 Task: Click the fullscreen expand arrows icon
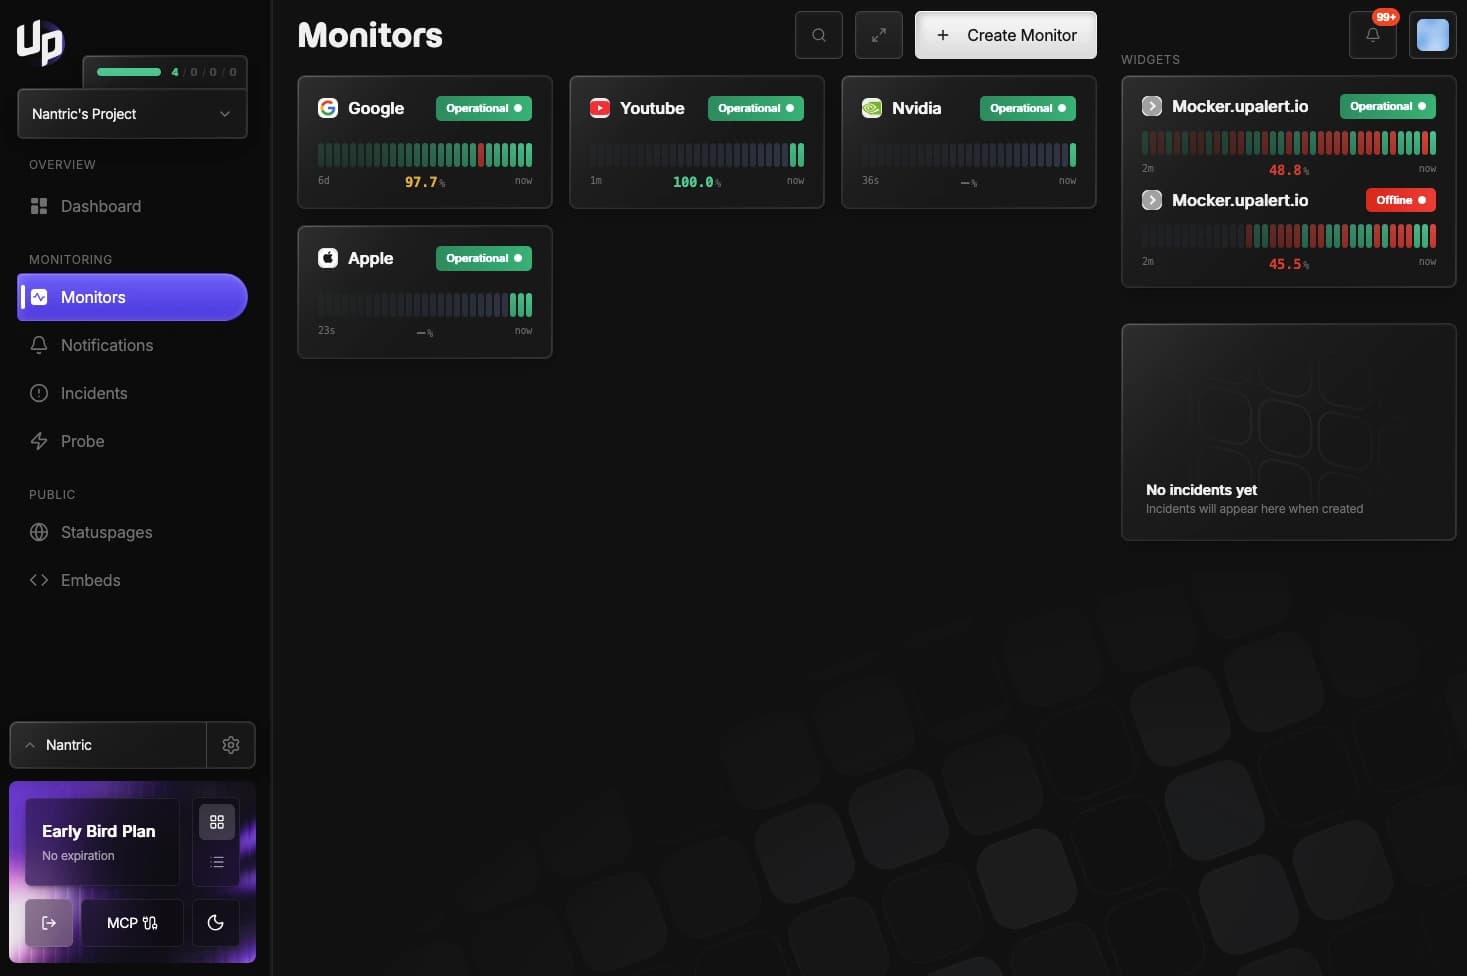878,35
